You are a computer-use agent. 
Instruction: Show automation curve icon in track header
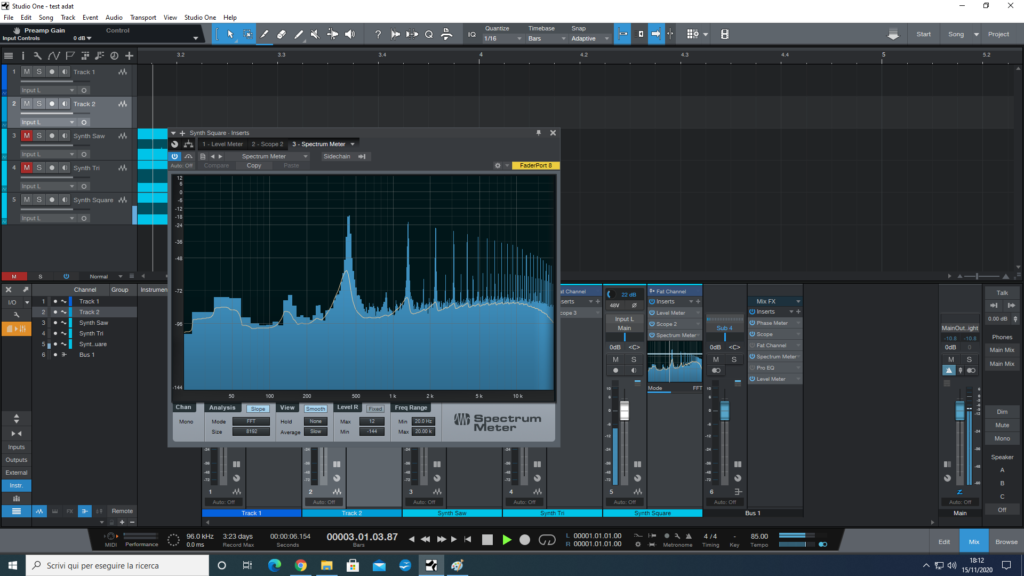(54, 56)
